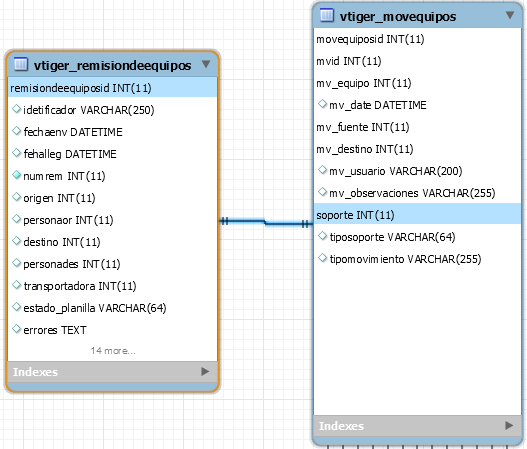
Task: Click the diamond icon beside idetificador column
Action: pos(16,109)
